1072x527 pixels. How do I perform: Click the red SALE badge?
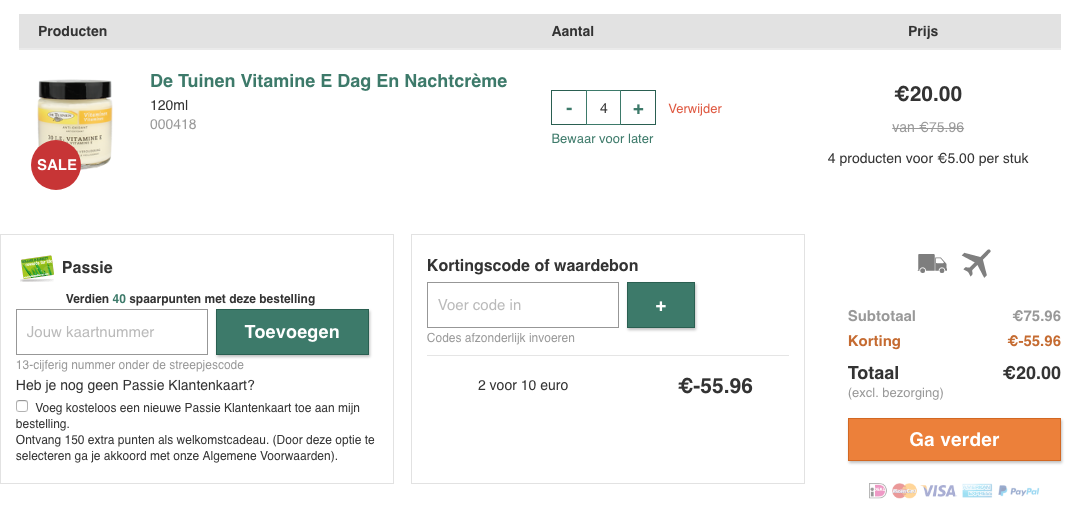[x=56, y=165]
